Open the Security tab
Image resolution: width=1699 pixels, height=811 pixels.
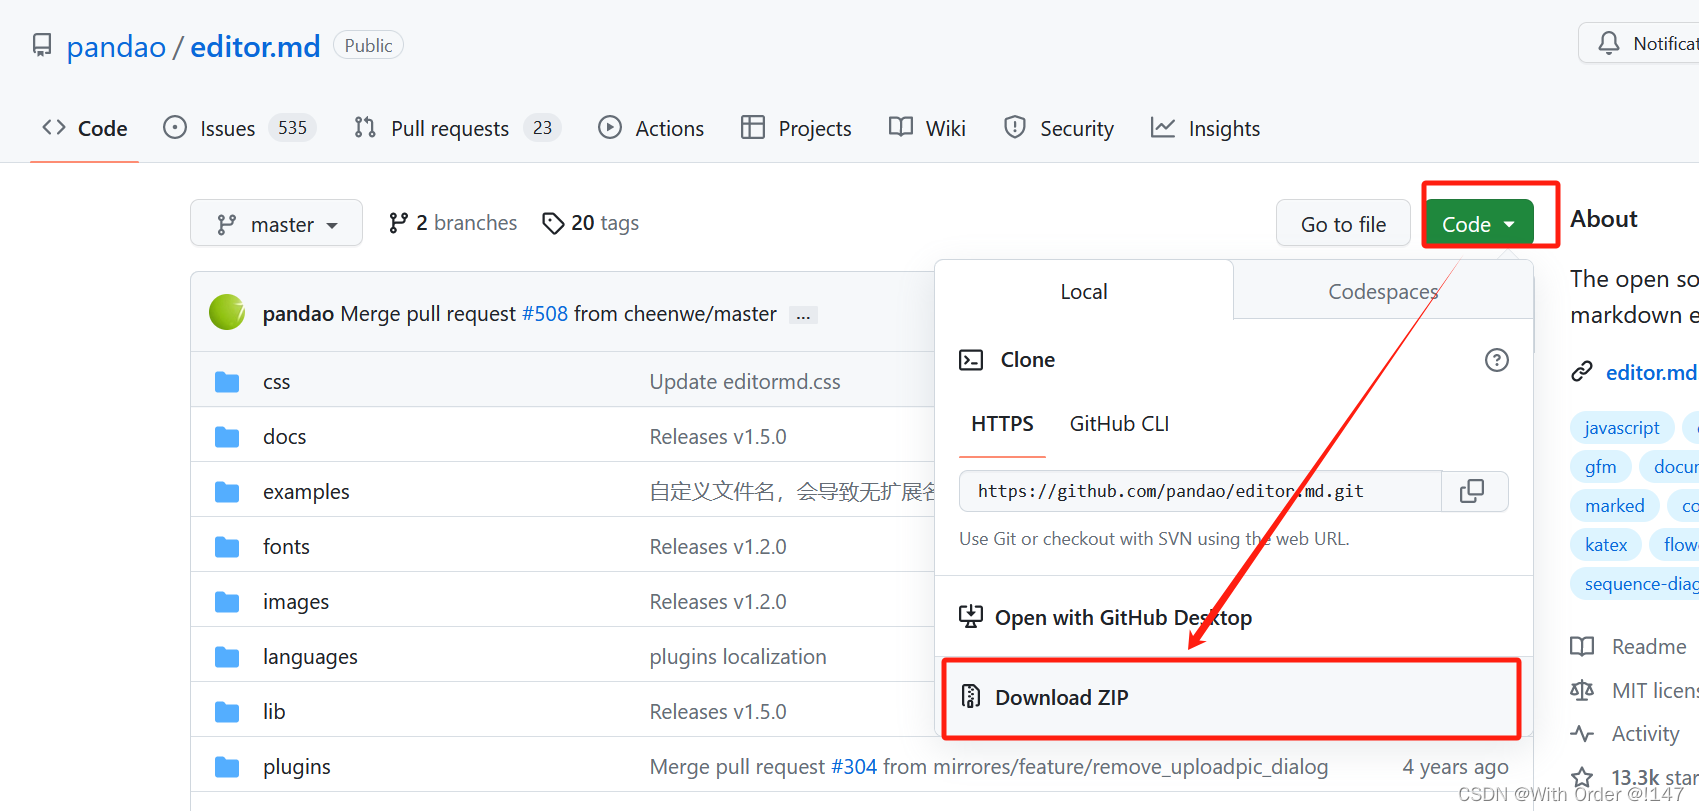(1059, 128)
